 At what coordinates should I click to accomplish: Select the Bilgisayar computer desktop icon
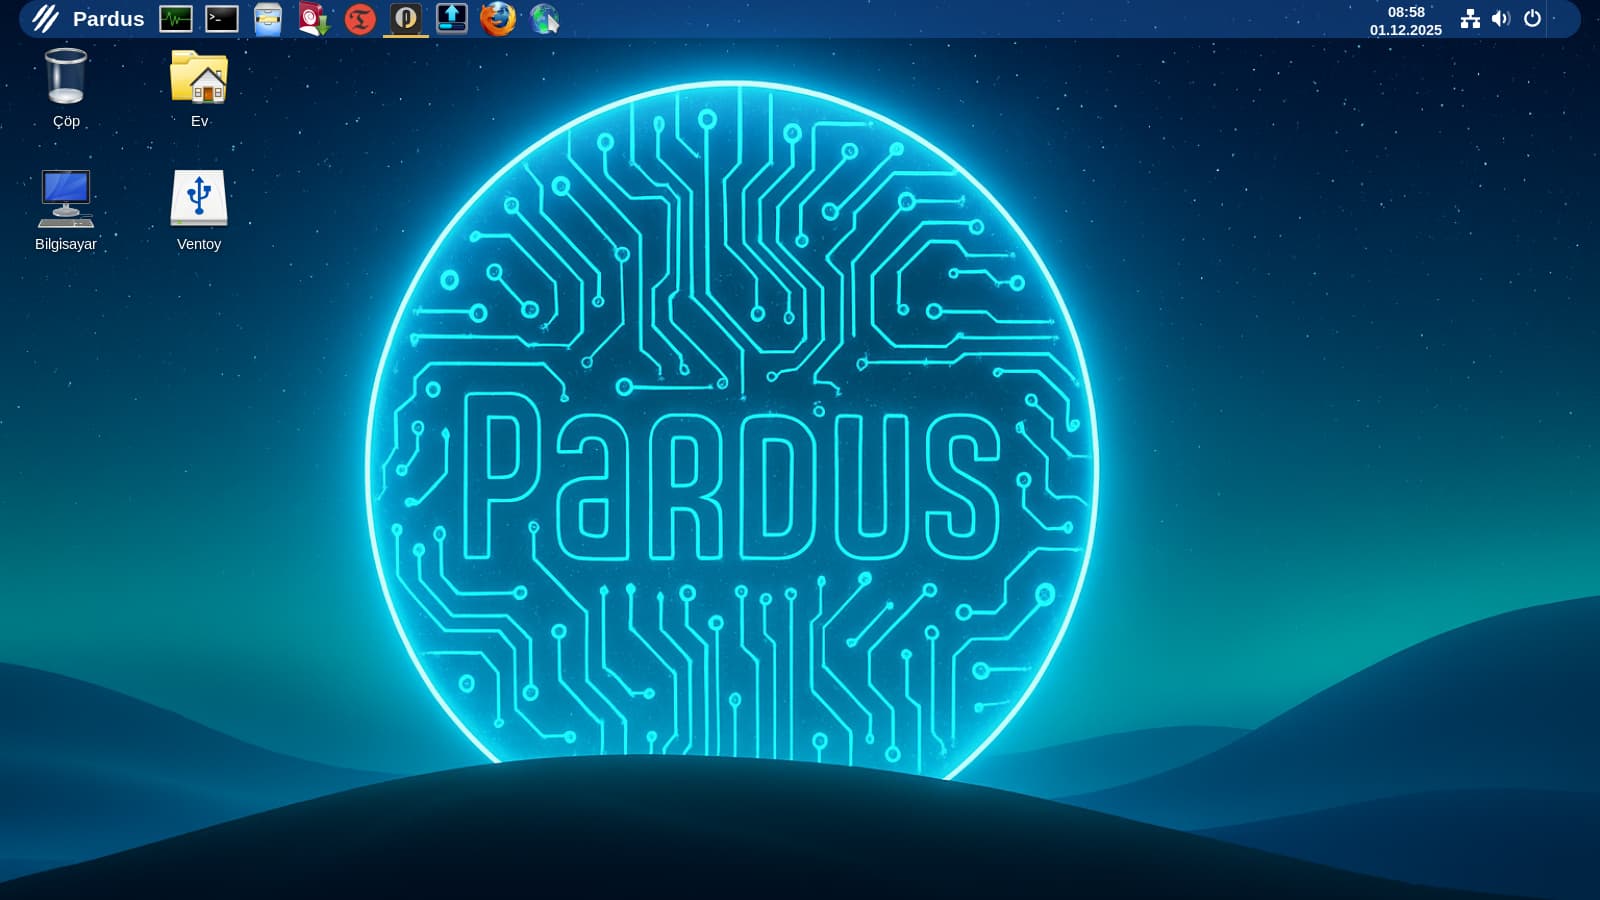[x=66, y=210]
